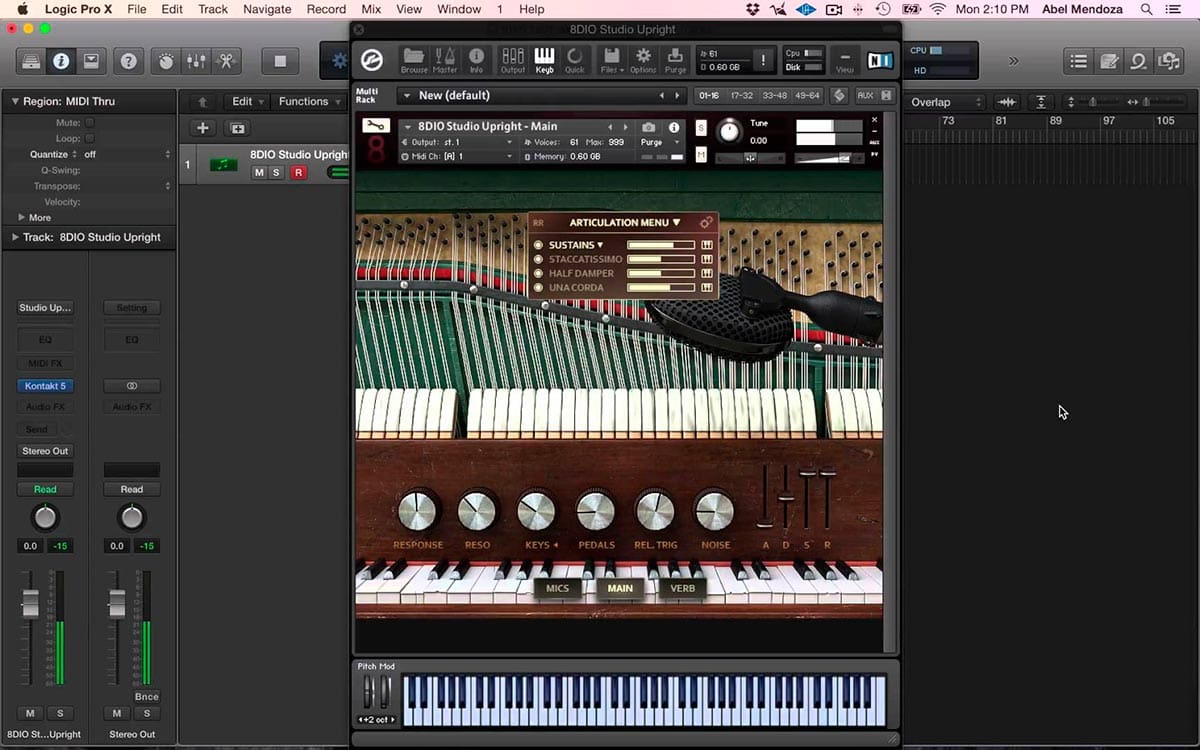Click the Stop transport button
This screenshot has height=750, width=1200.
click(x=281, y=61)
